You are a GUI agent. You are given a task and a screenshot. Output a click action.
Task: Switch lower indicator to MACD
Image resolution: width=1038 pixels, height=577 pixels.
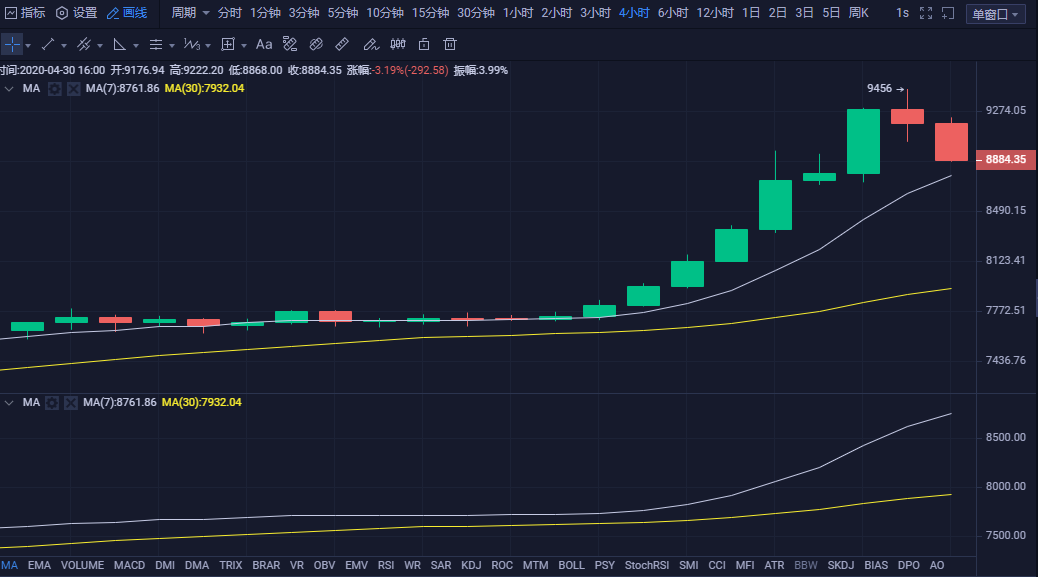click(x=129, y=565)
